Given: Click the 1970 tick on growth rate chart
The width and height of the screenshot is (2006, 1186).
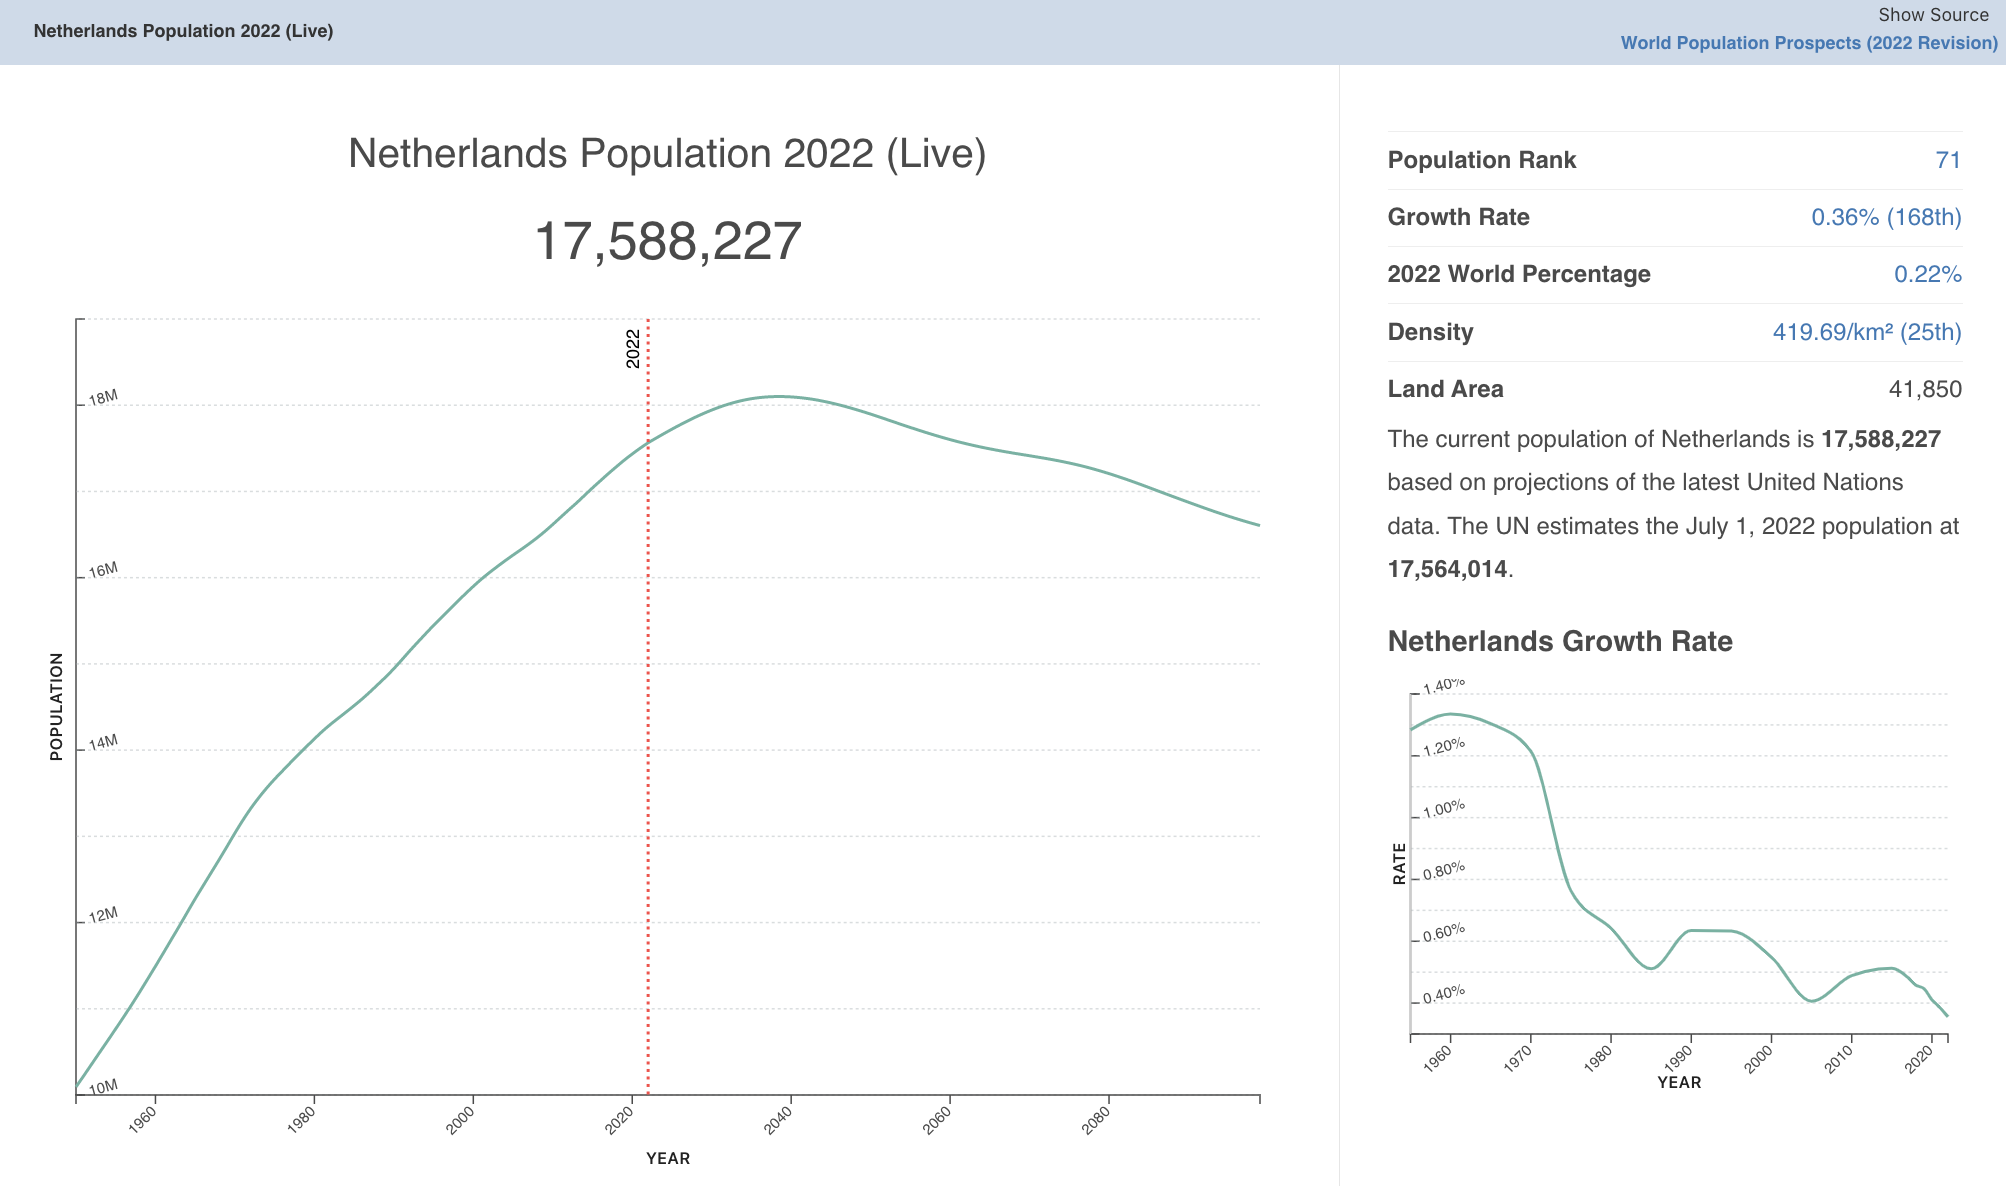Looking at the screenshot, I should point(1520,1060).
